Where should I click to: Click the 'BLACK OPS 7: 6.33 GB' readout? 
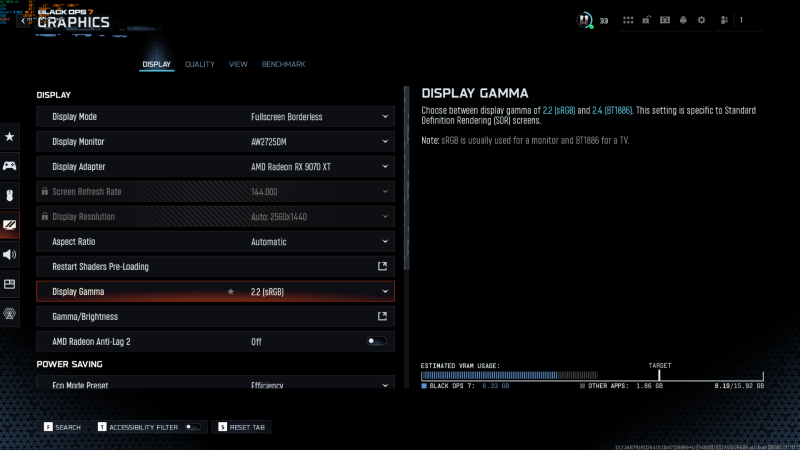click(465, 386)
